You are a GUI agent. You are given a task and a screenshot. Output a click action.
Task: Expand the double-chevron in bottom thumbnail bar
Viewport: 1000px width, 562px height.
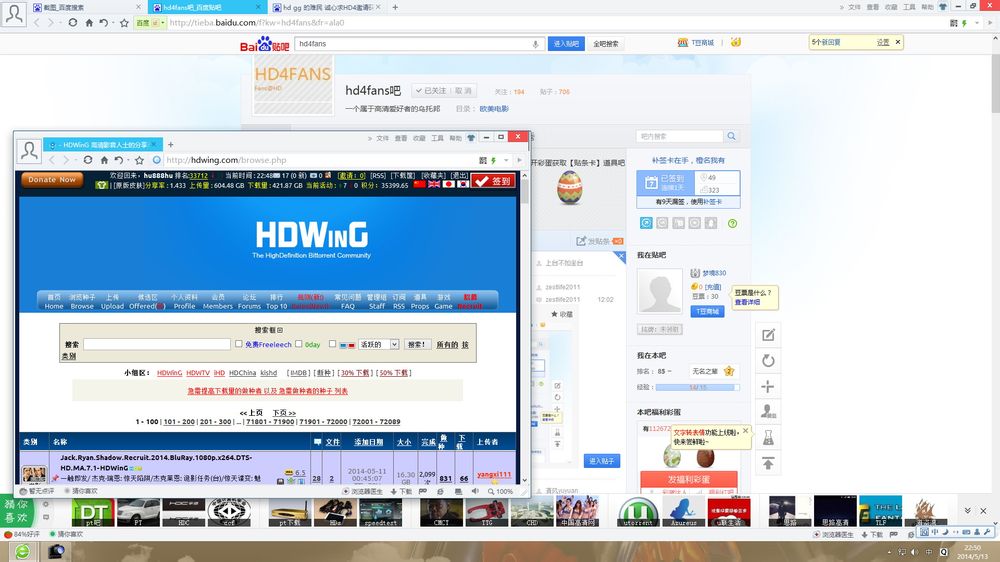click(x=967, y=511)
